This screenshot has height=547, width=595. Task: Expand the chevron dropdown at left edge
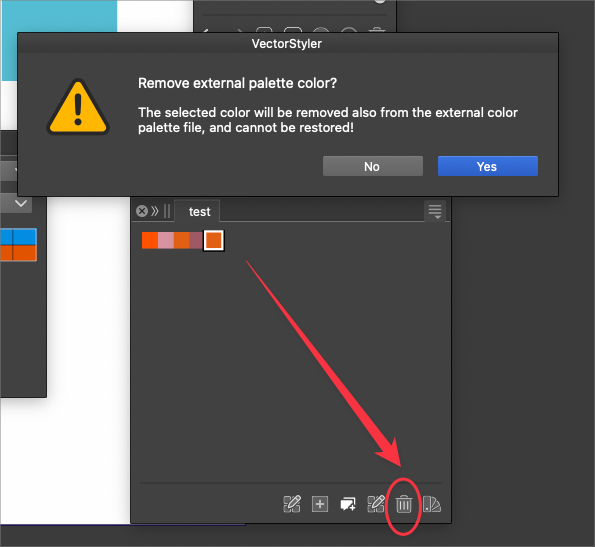pos(21,204)
